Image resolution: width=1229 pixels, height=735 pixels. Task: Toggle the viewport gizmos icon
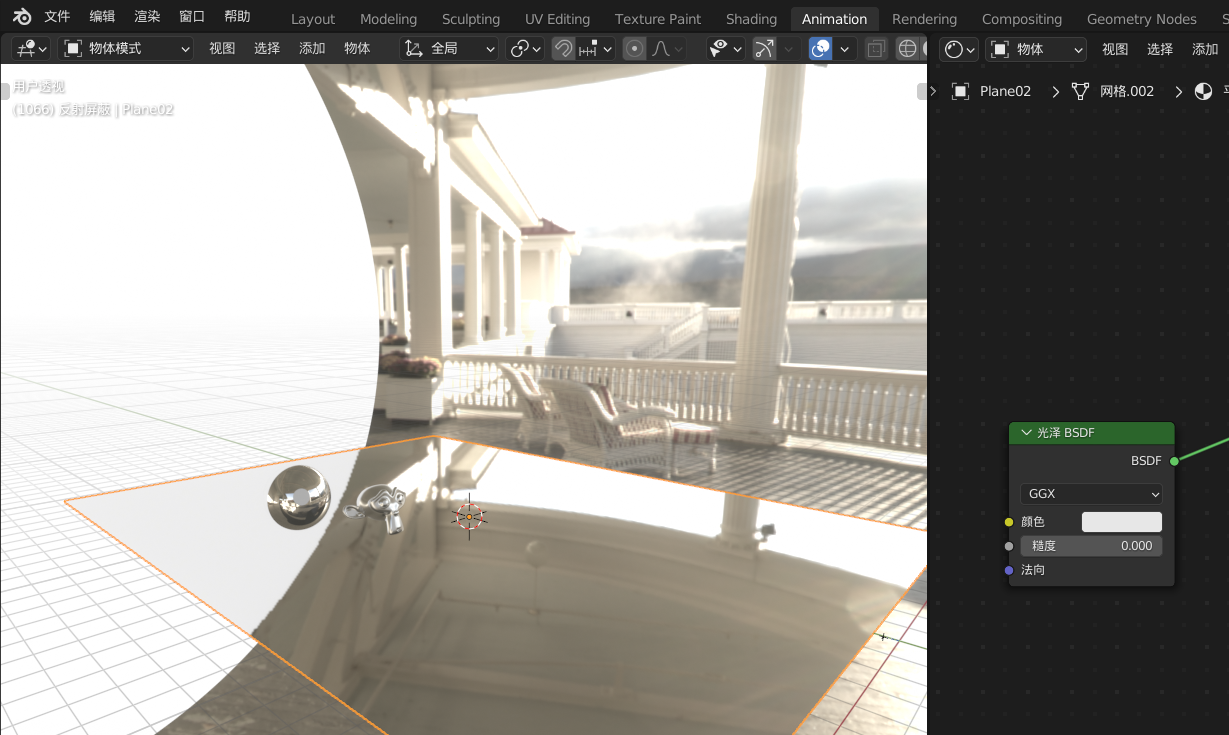[x=764, y=48]
